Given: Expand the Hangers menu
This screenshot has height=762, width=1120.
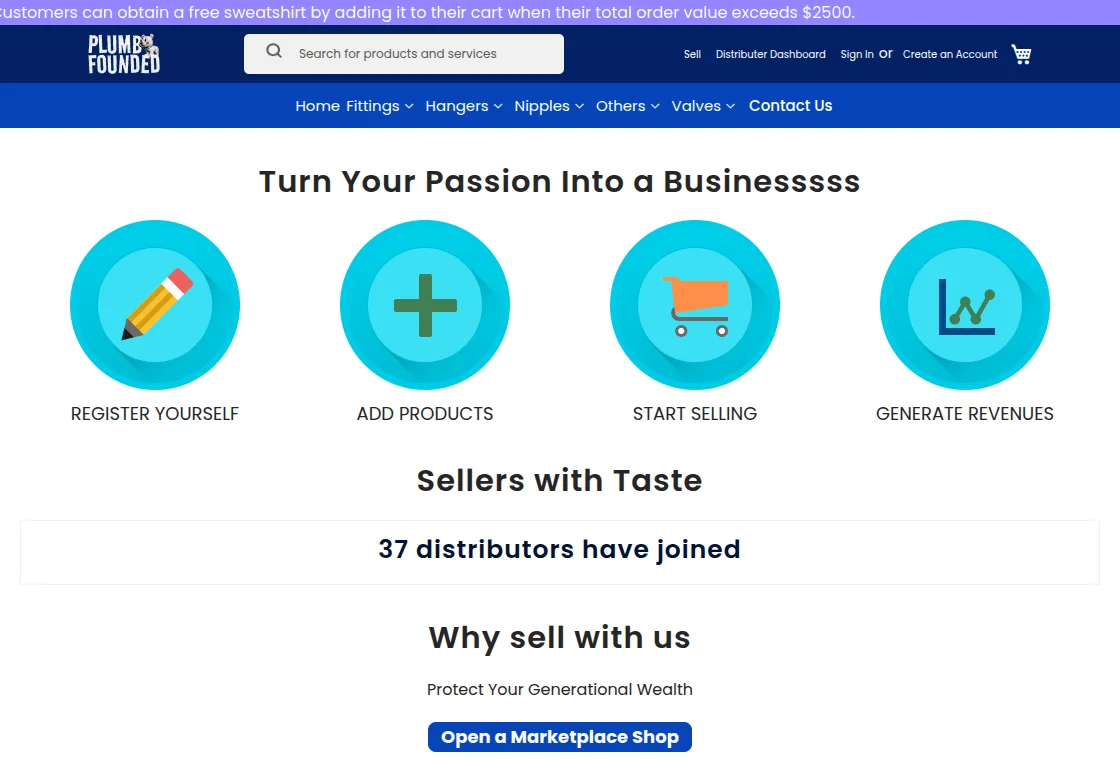Looking at the screenshot, I should [x=457, y=105].
